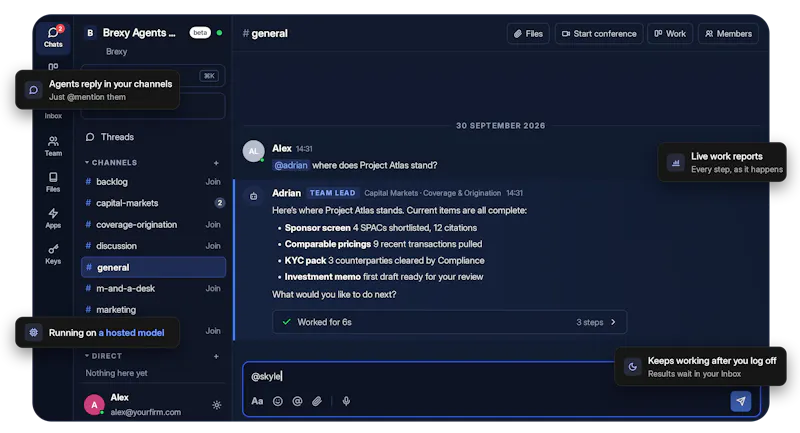Click the sun theme icon next to Alex

pos(217,405)
